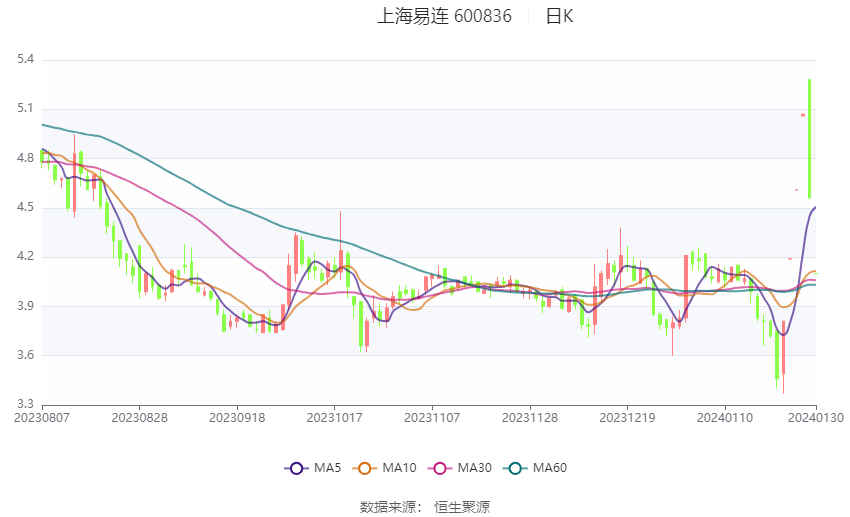Click the 20231128 date axis label

[x=530, y=418]
